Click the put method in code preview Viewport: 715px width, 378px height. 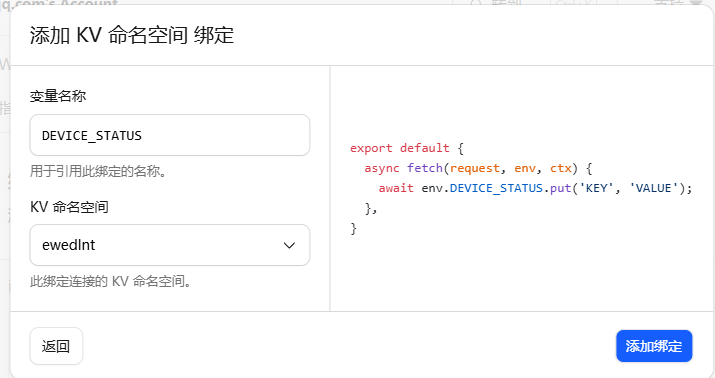click(560, 188)
